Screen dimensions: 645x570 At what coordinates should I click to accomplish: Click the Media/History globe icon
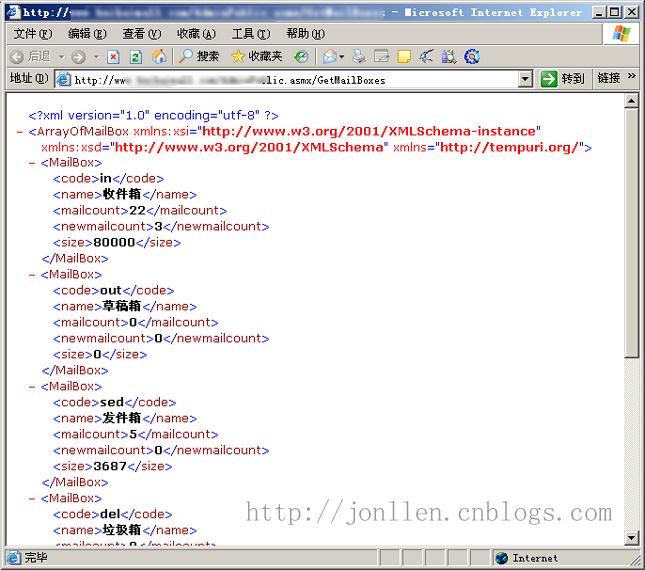301,57
